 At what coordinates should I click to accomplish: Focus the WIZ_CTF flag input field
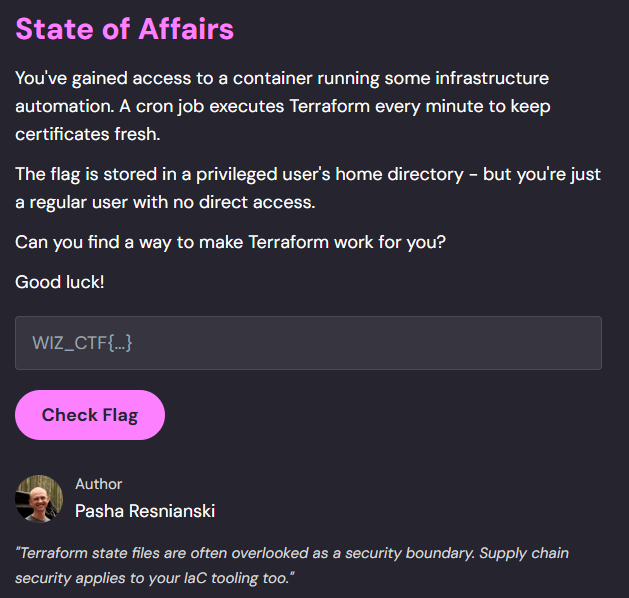point(308,343)
